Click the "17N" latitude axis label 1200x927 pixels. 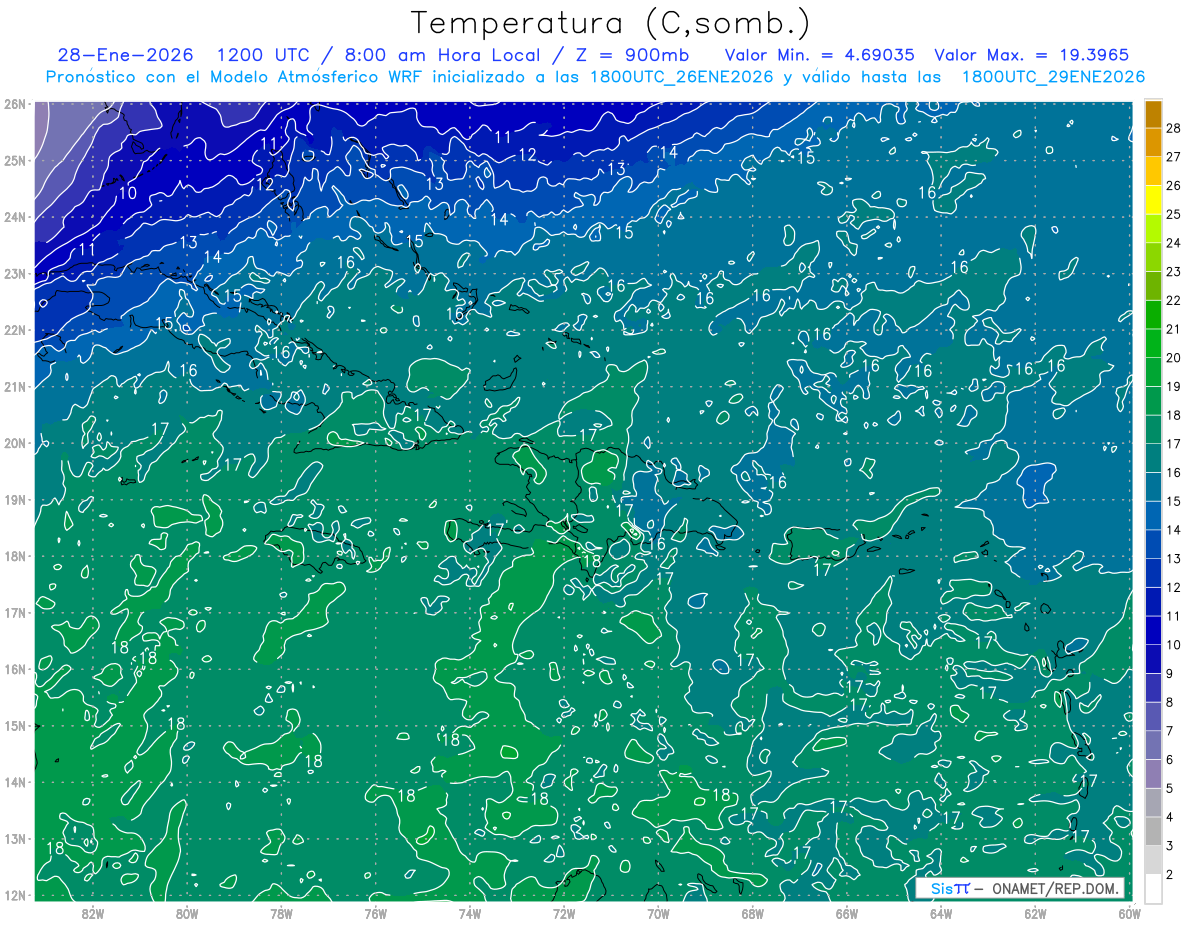15,612
